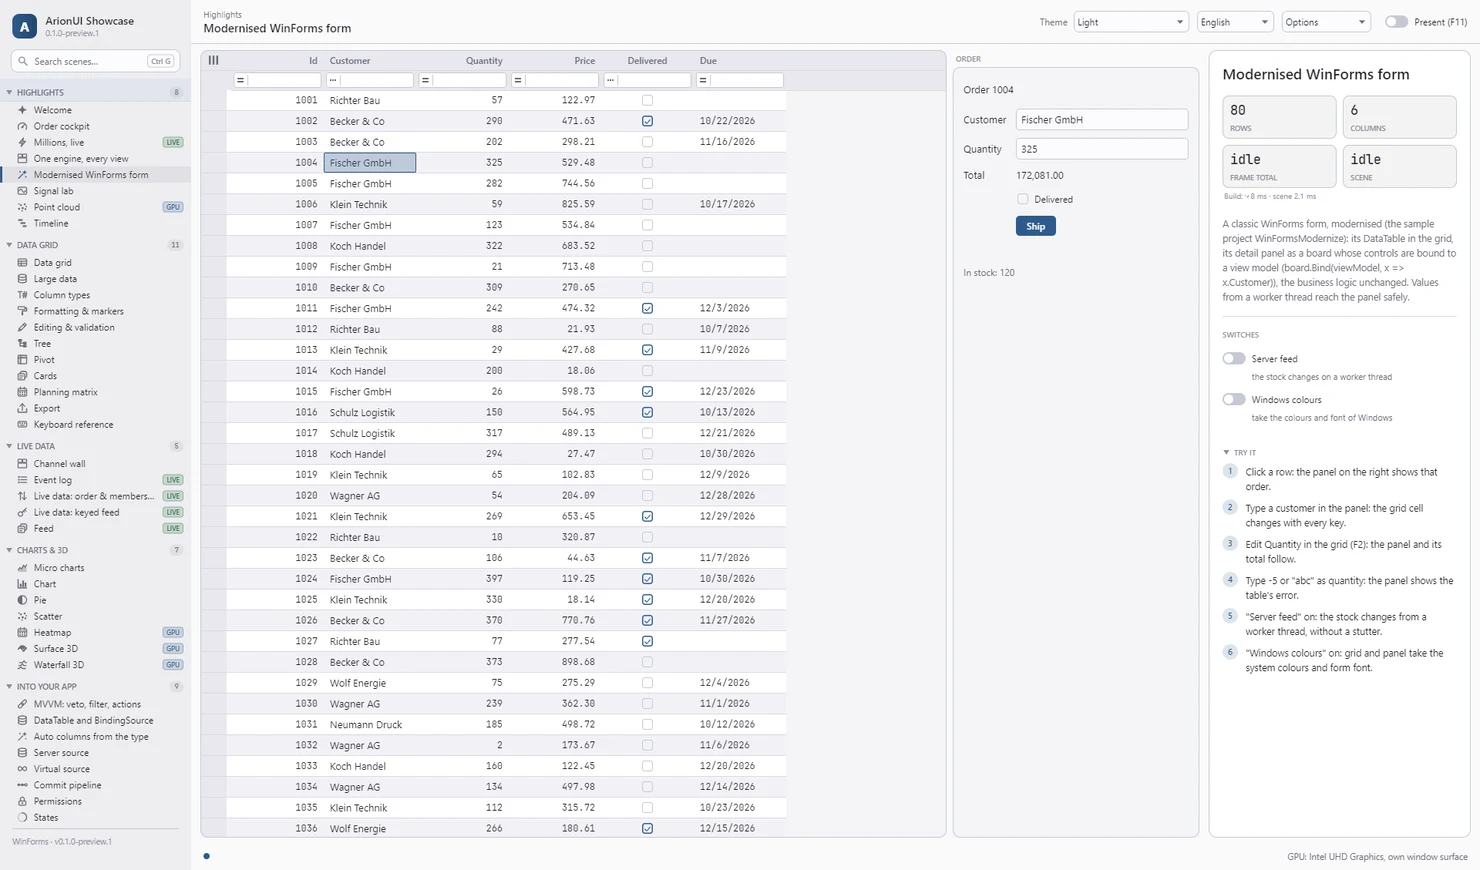The image size is (1480, 870).
Task: Turn on the Server feed switch
Action: pos(1234,359)
